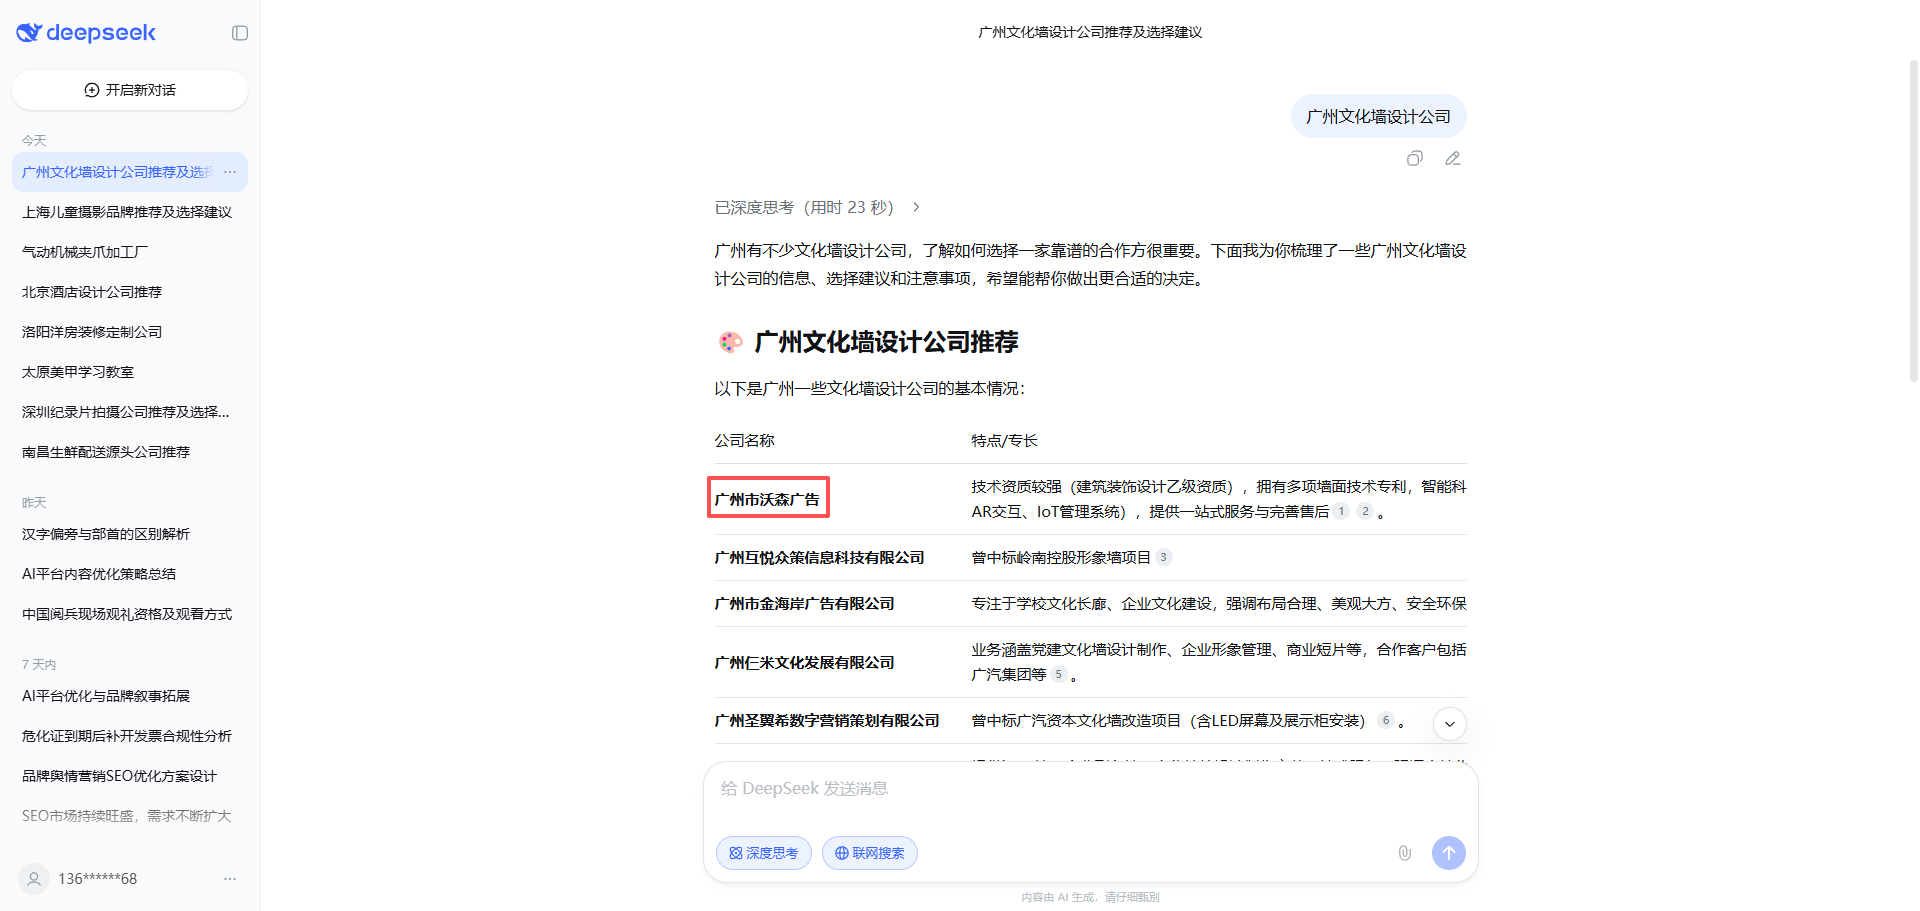
Task: Start a new chat with 开启新对话
Action: point(130,90)
